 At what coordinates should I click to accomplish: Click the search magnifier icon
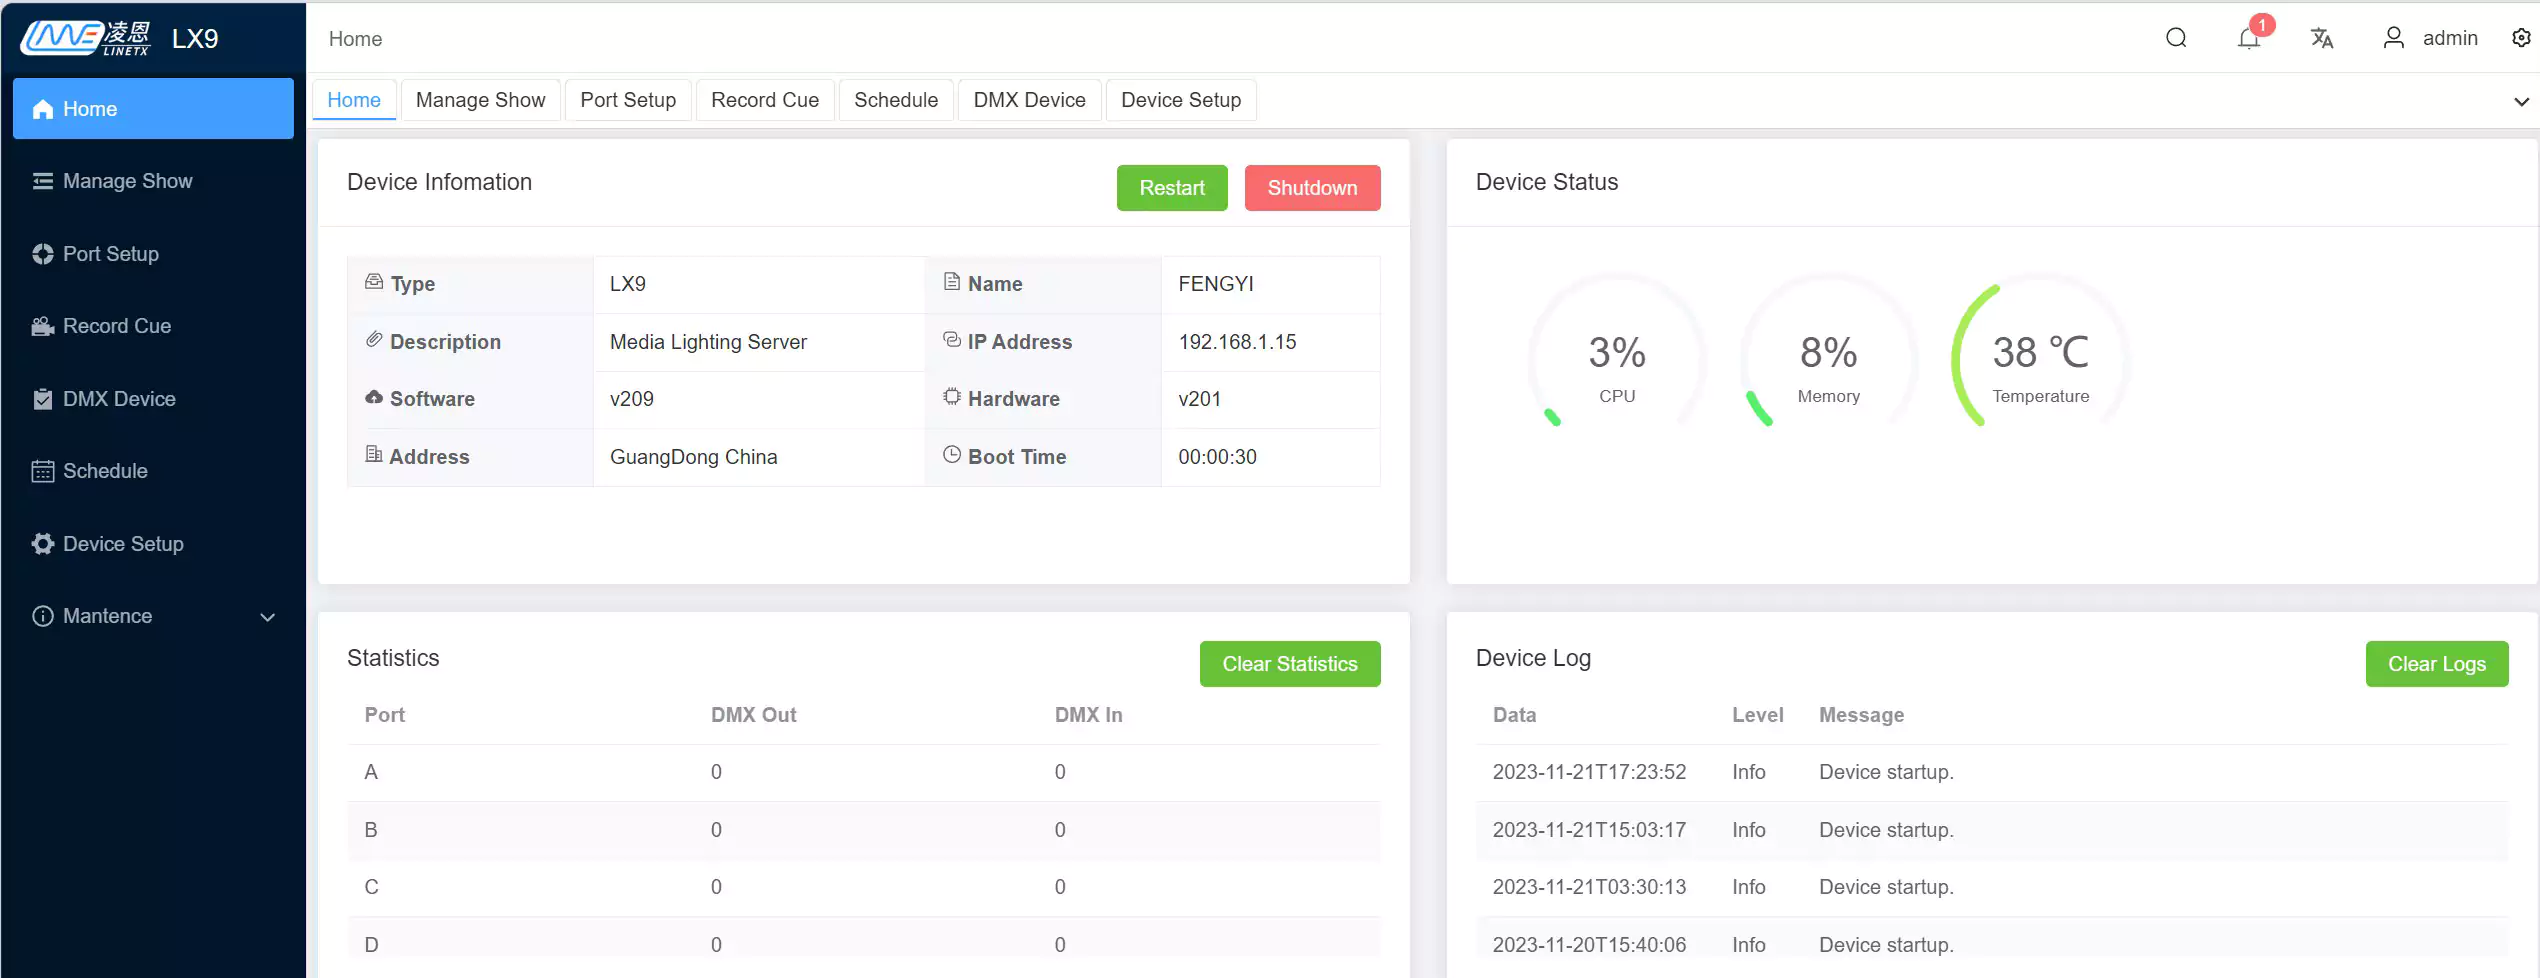tap(2176, 38)
